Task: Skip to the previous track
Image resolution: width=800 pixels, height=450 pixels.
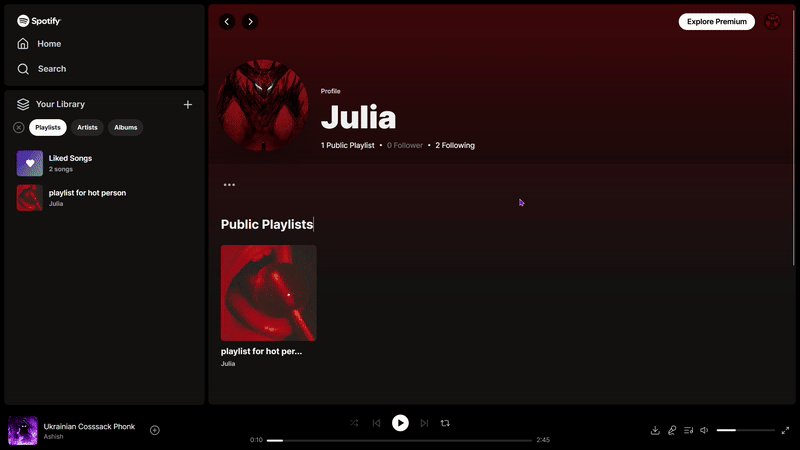Action: [x=377, y=423]
